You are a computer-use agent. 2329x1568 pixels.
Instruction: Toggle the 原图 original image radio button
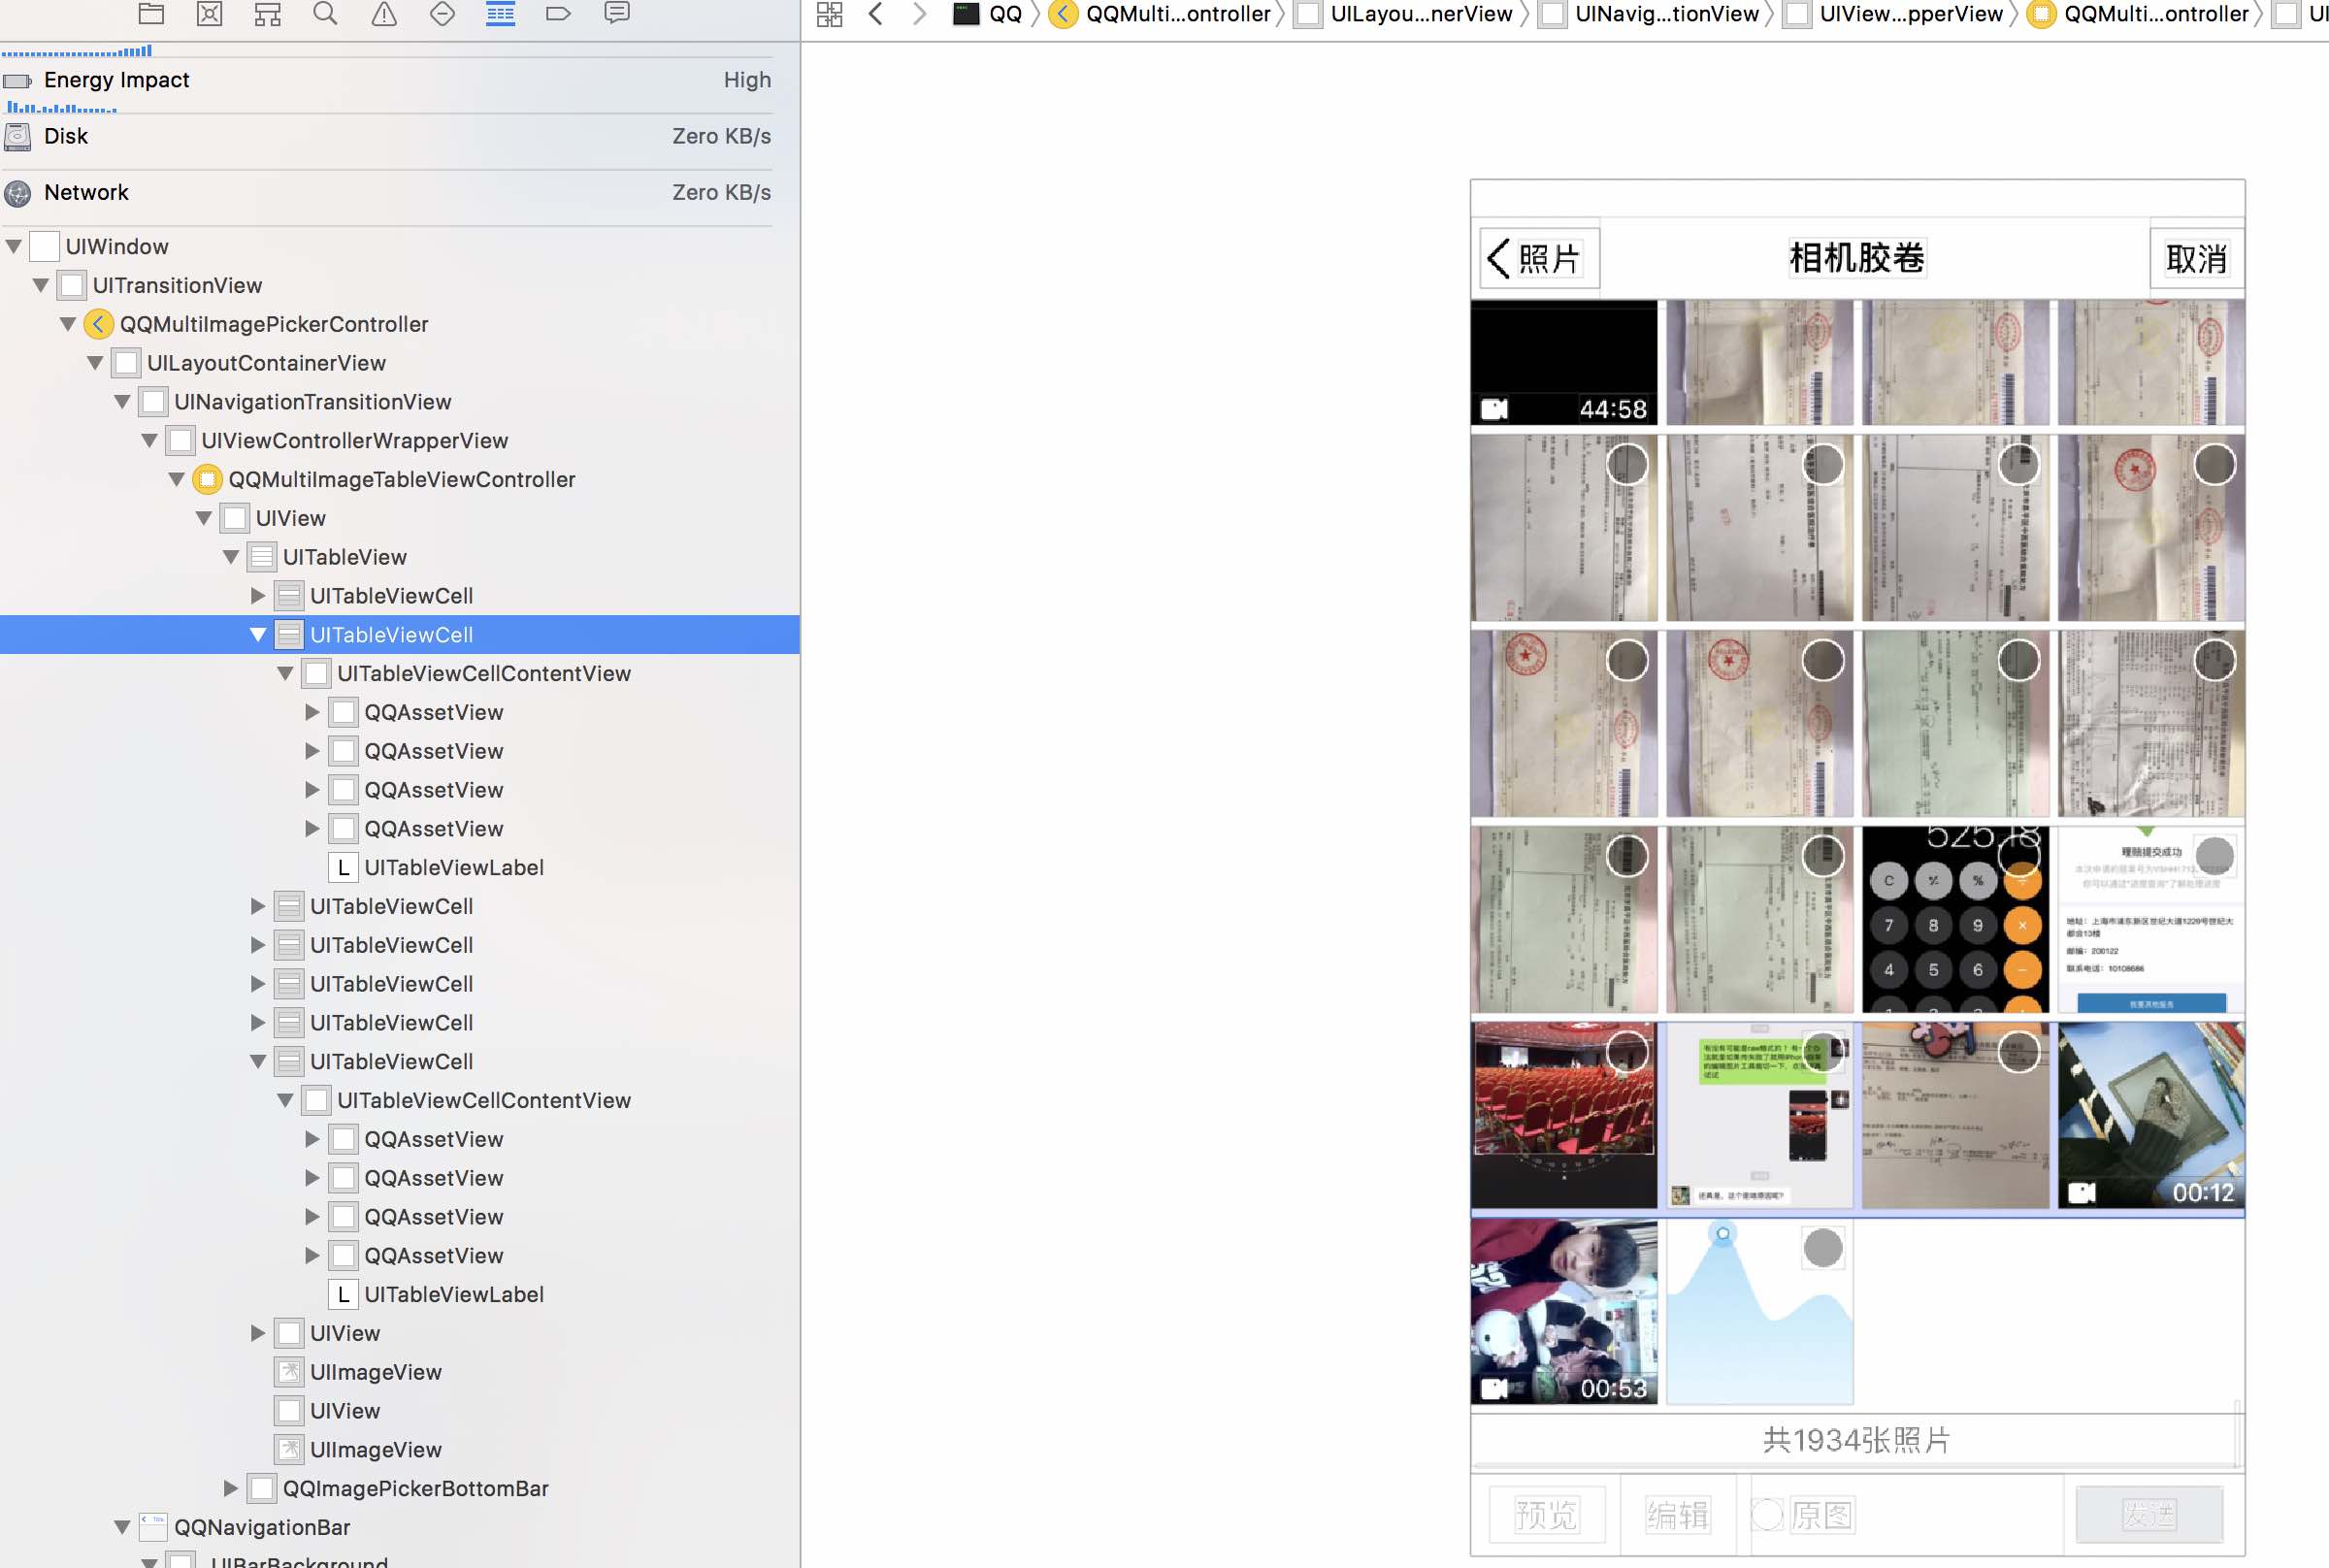coord(1767,1515)
